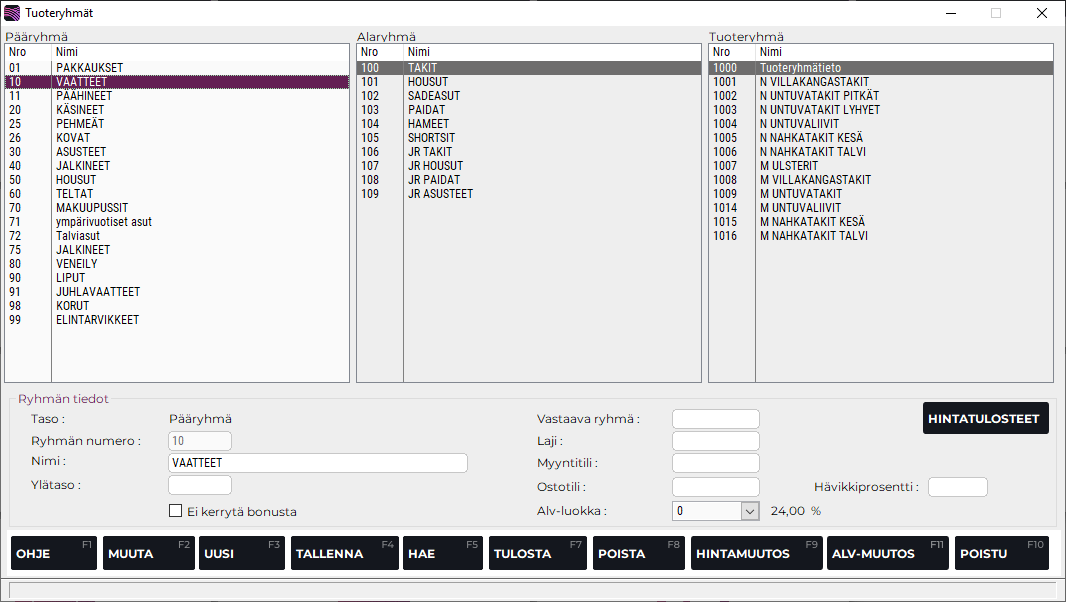1066x602 pixels.
Task: Open HINTAMUUTOS price change
Action: [756, 553]
